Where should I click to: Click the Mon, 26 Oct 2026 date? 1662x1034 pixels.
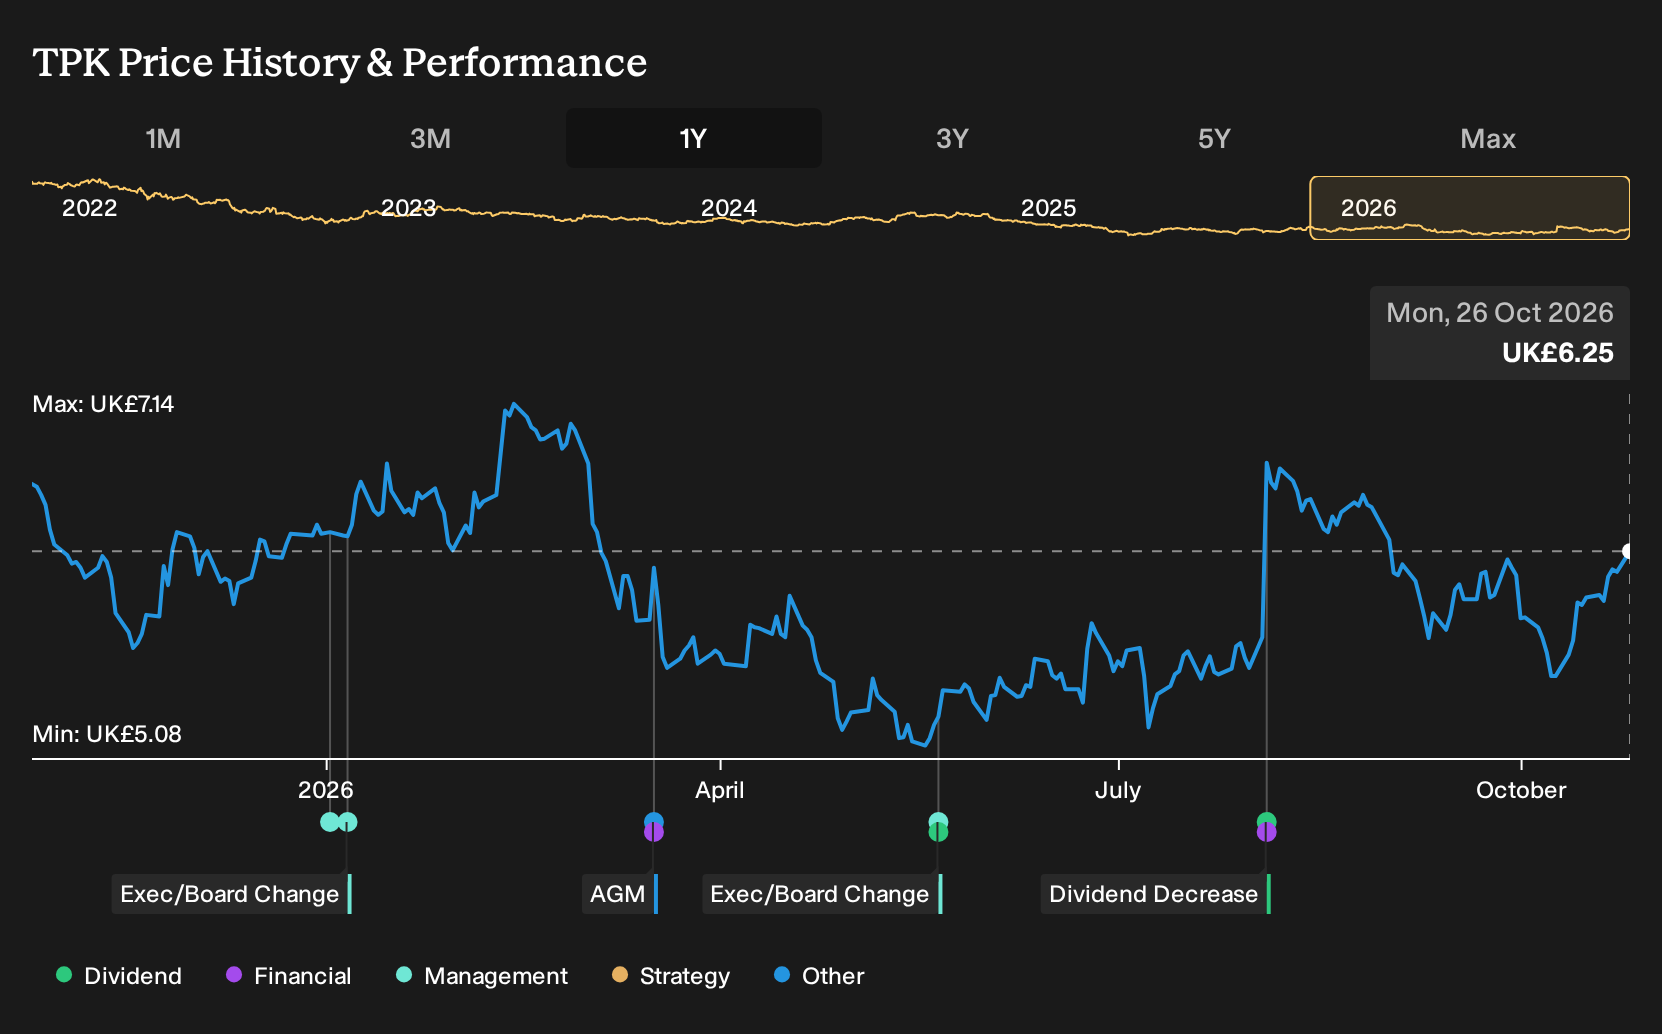1500,313
